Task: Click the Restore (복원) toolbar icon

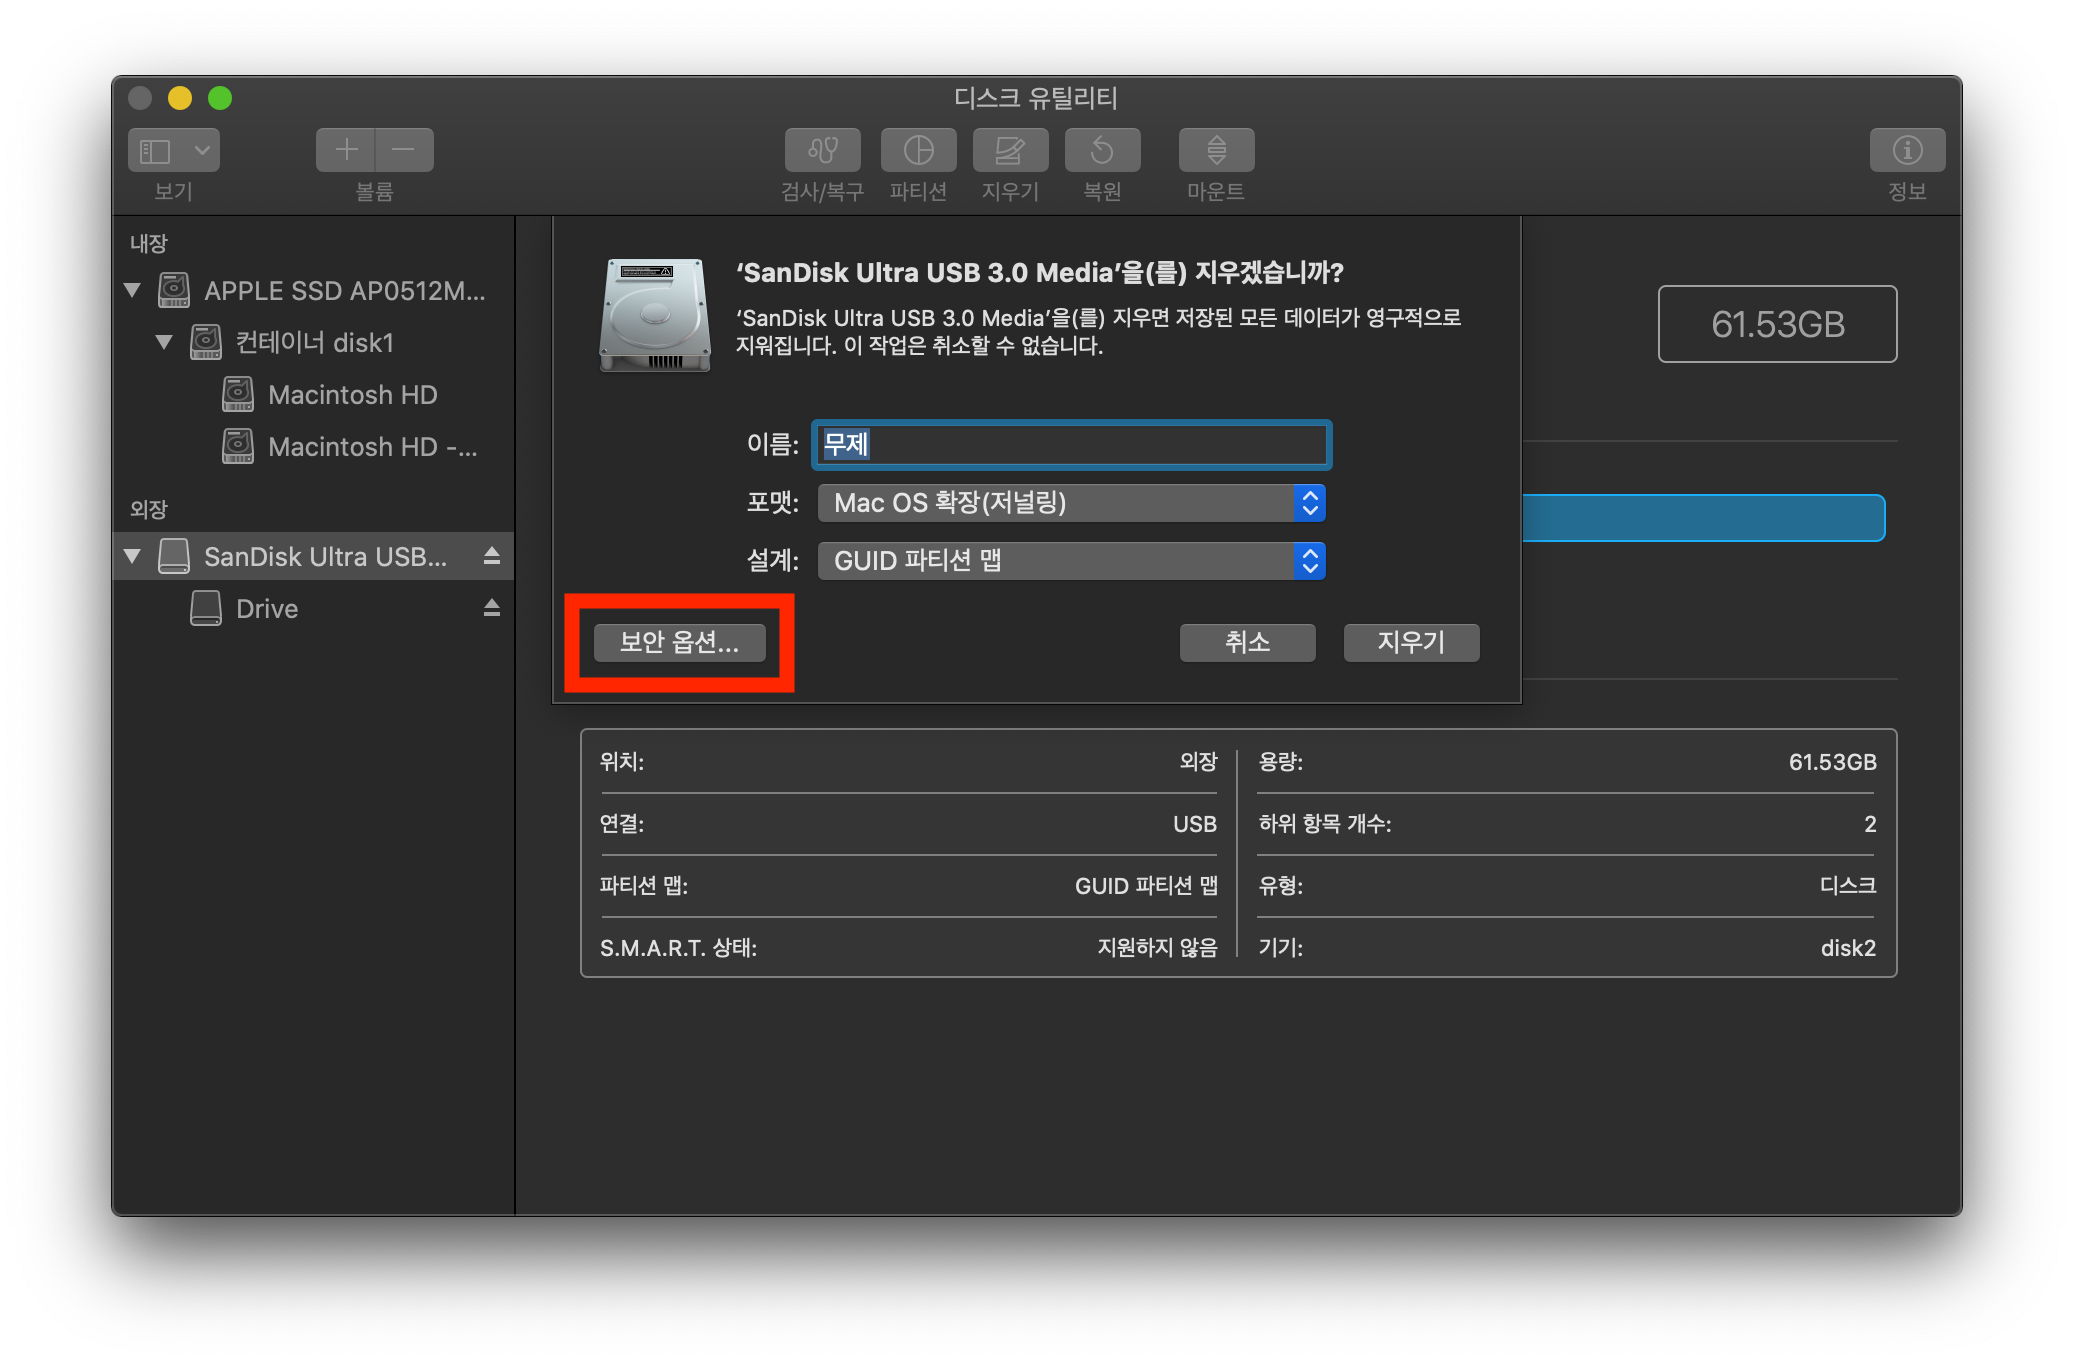Action: point(1102,150)
